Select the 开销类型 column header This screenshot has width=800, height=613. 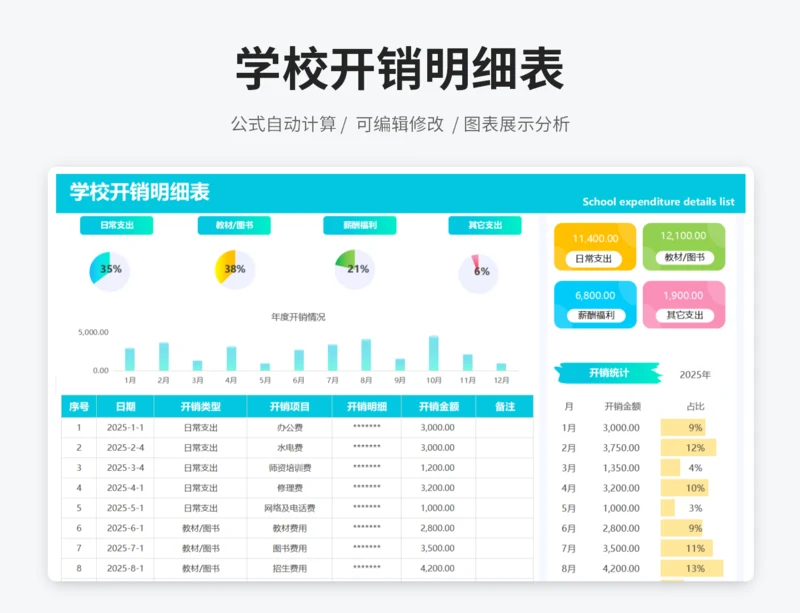point(201,407)
